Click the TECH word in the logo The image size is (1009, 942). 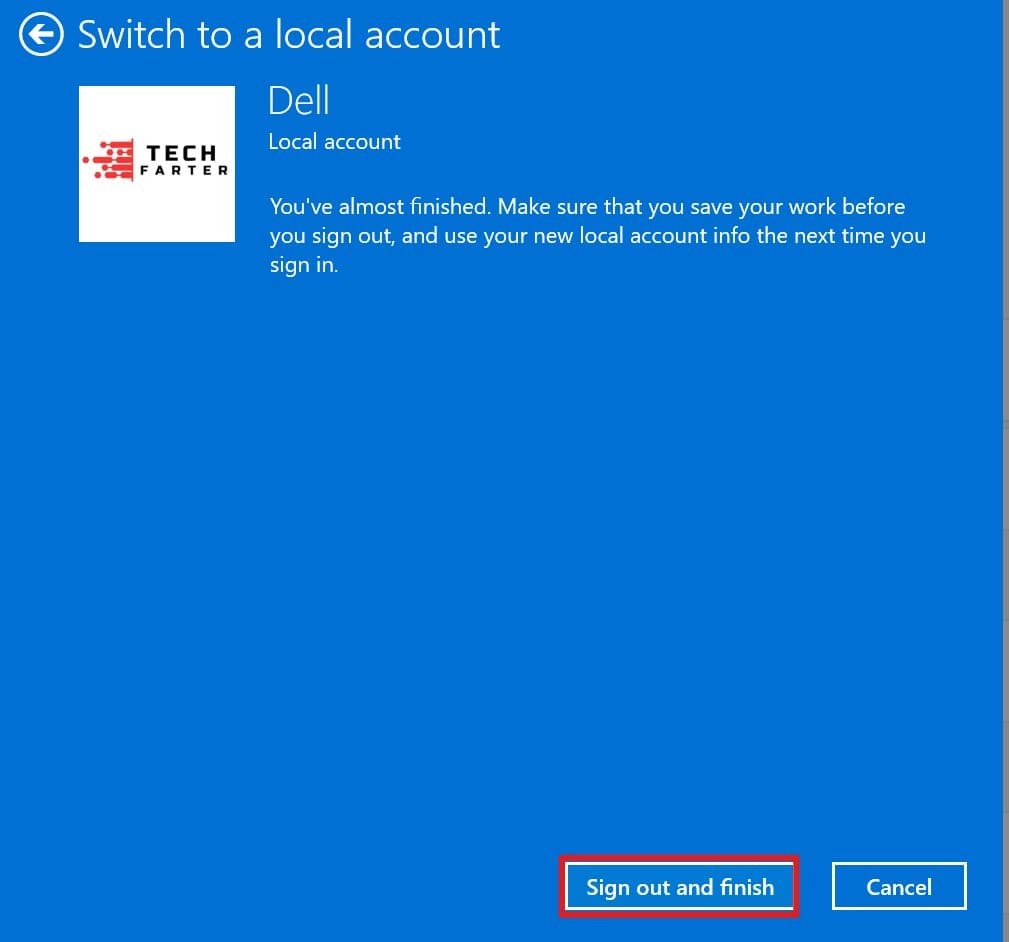[181, 153]
